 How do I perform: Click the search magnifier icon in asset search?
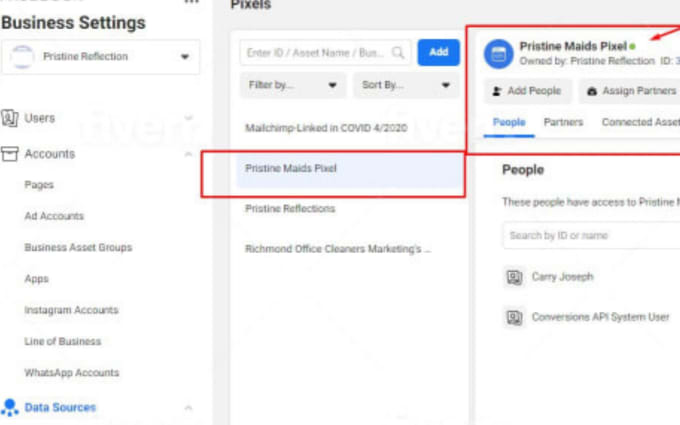click(x=398, y=53)
